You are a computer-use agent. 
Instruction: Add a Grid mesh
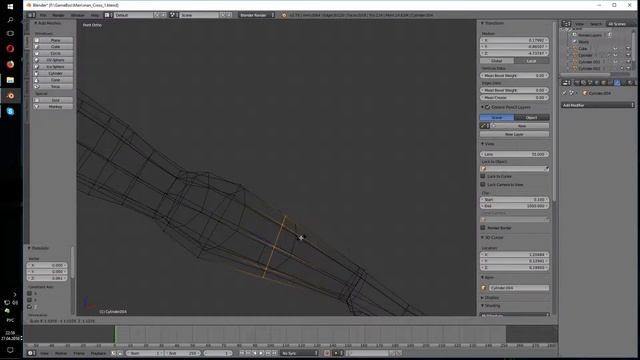pos(53,100)
